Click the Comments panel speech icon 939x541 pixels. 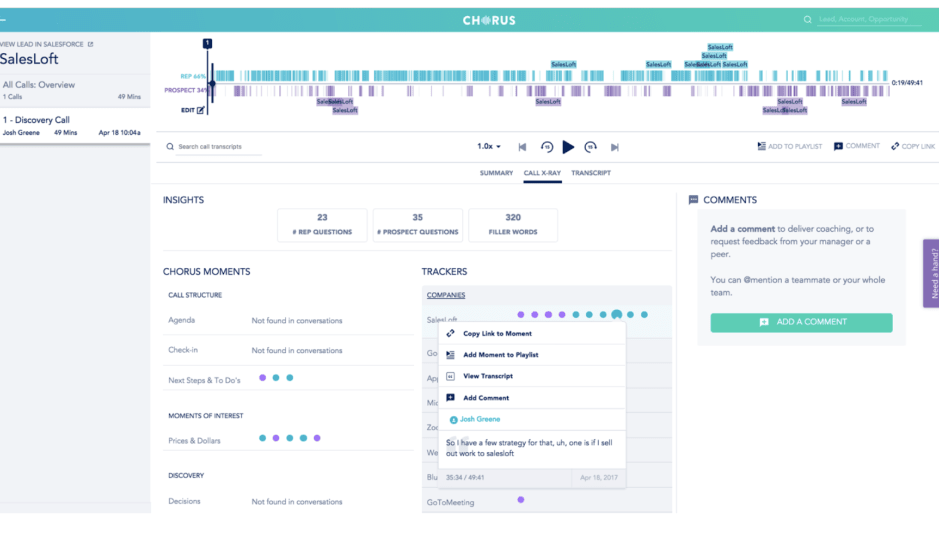[x=693, y=200]
